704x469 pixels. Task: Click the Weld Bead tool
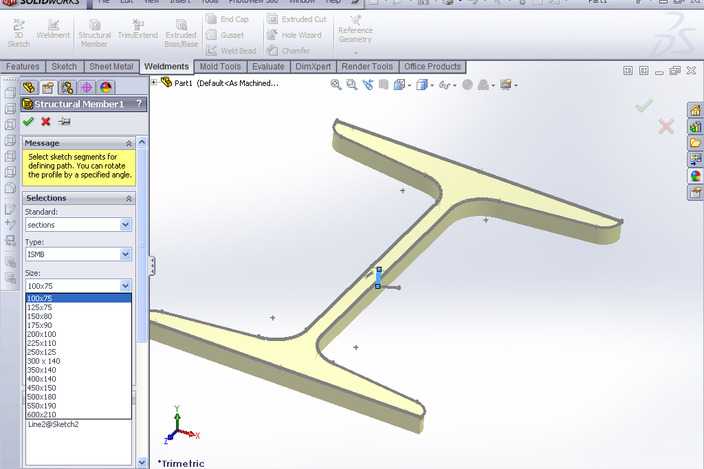231,51
